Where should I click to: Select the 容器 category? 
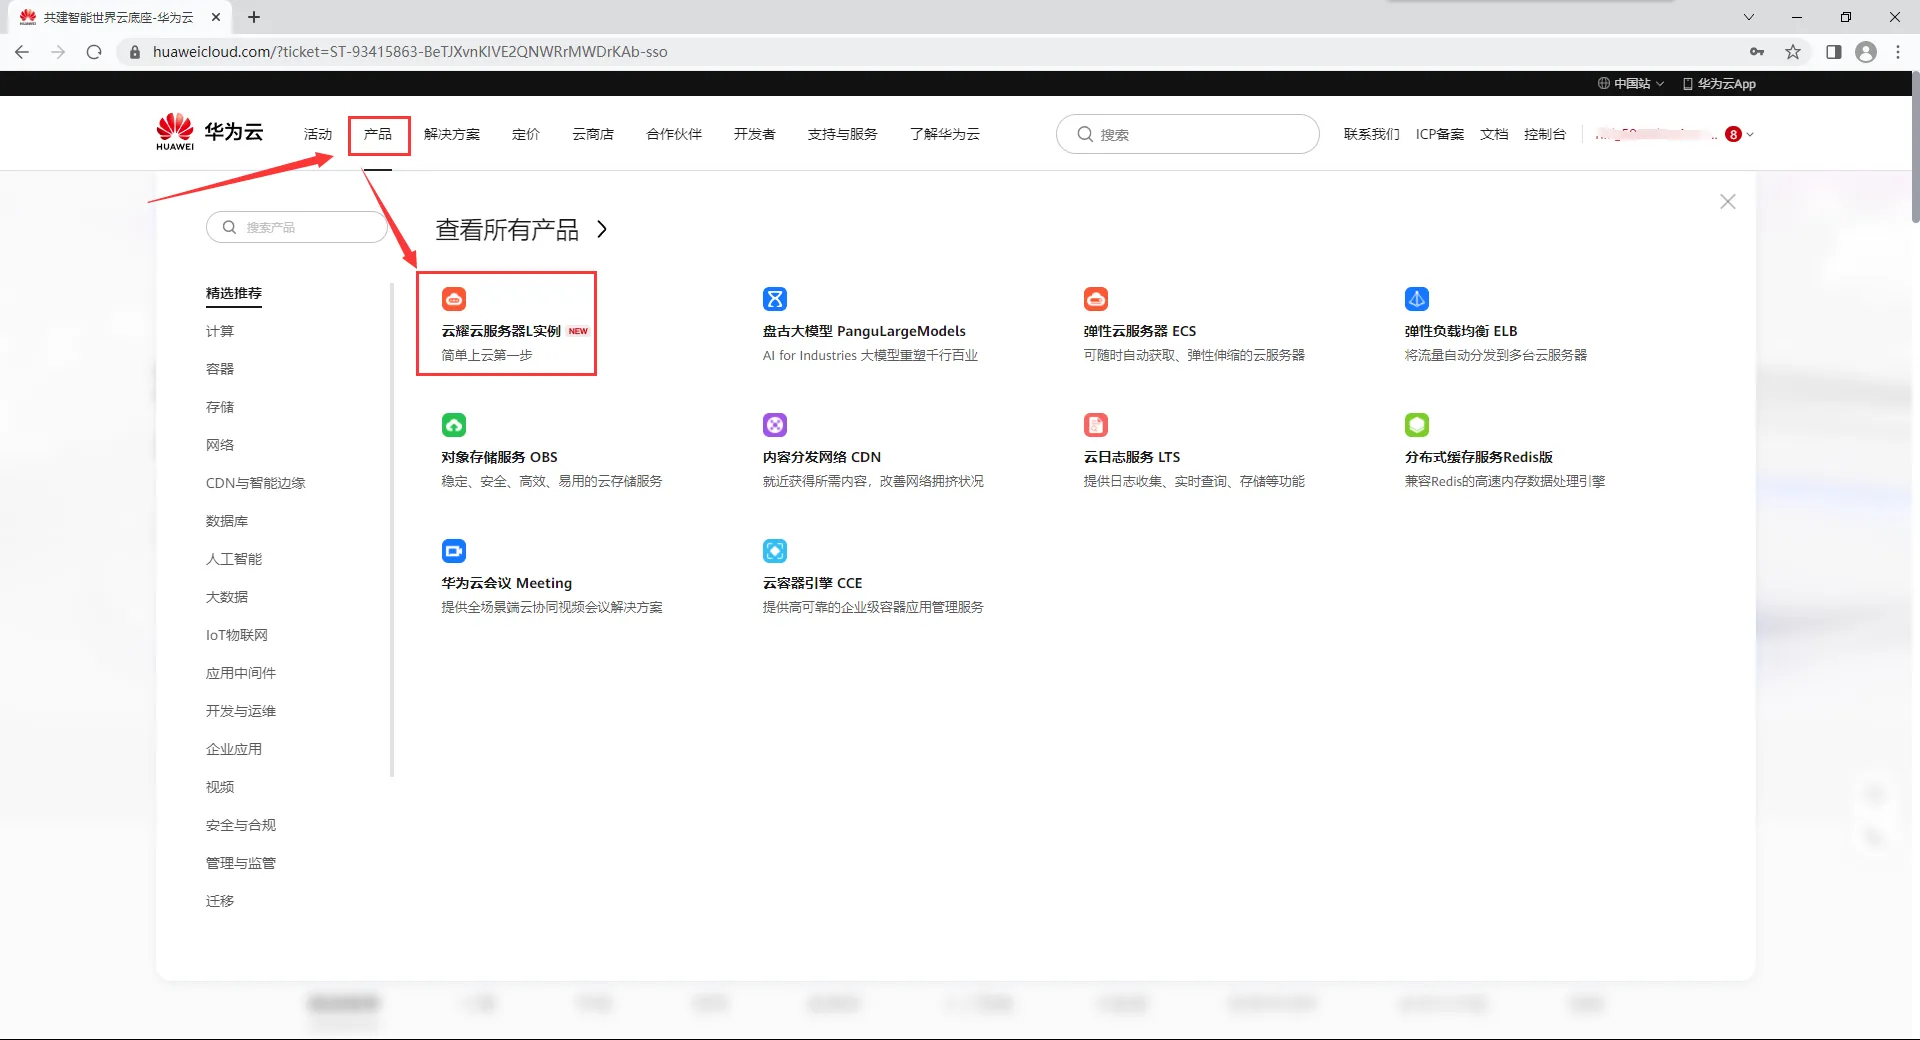tap(220, 369)
